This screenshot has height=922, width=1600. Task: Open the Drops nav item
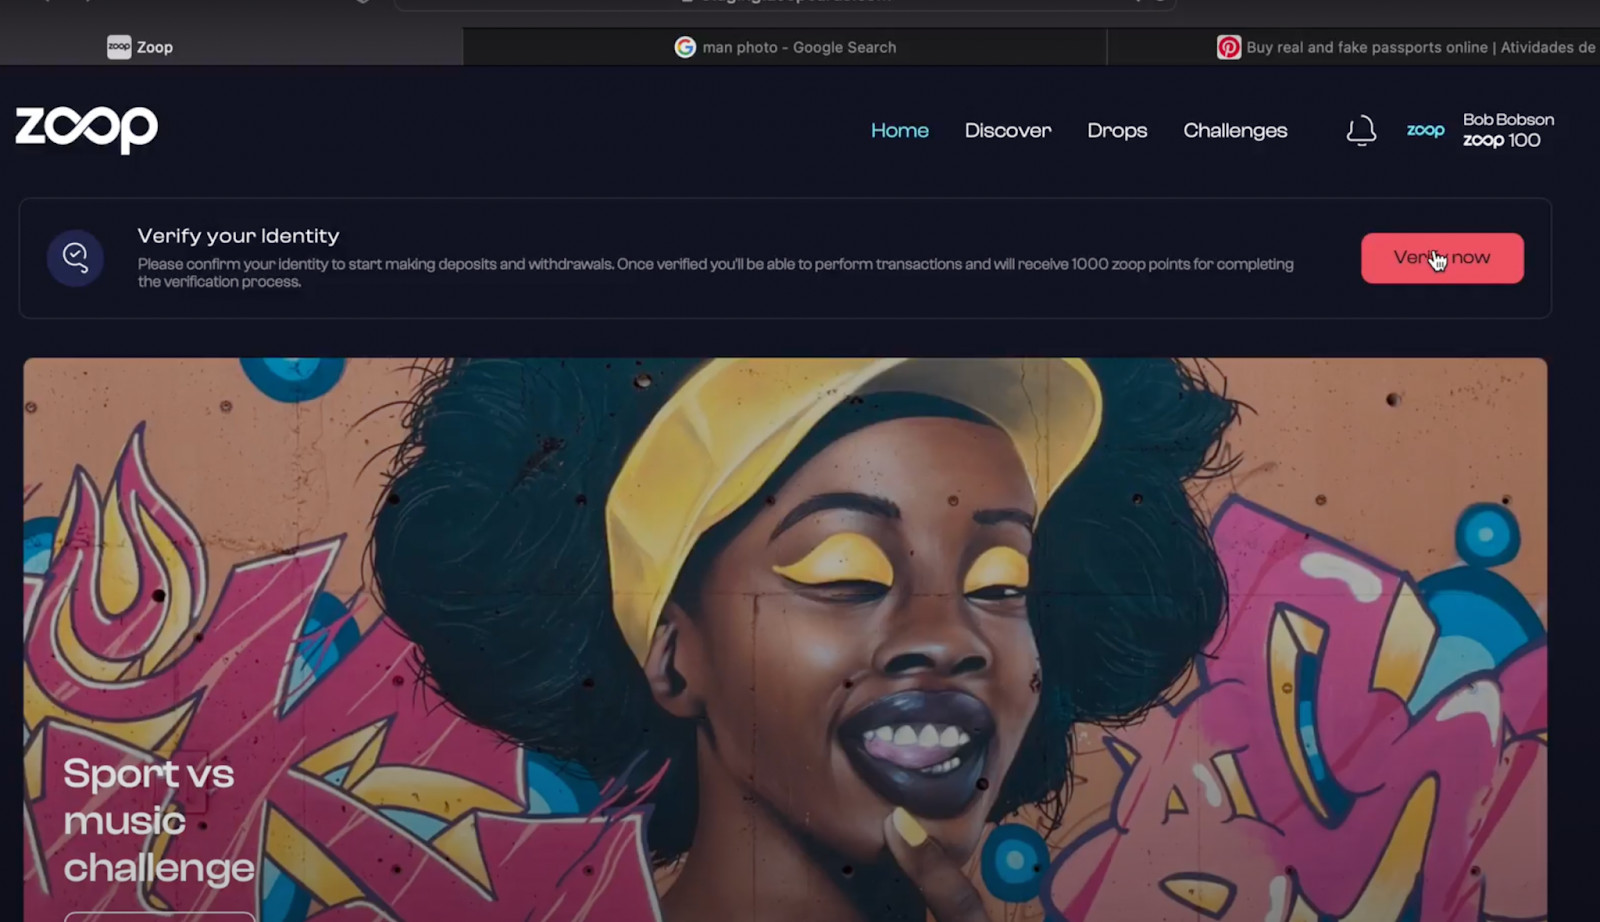click(x=1117, y=131)
